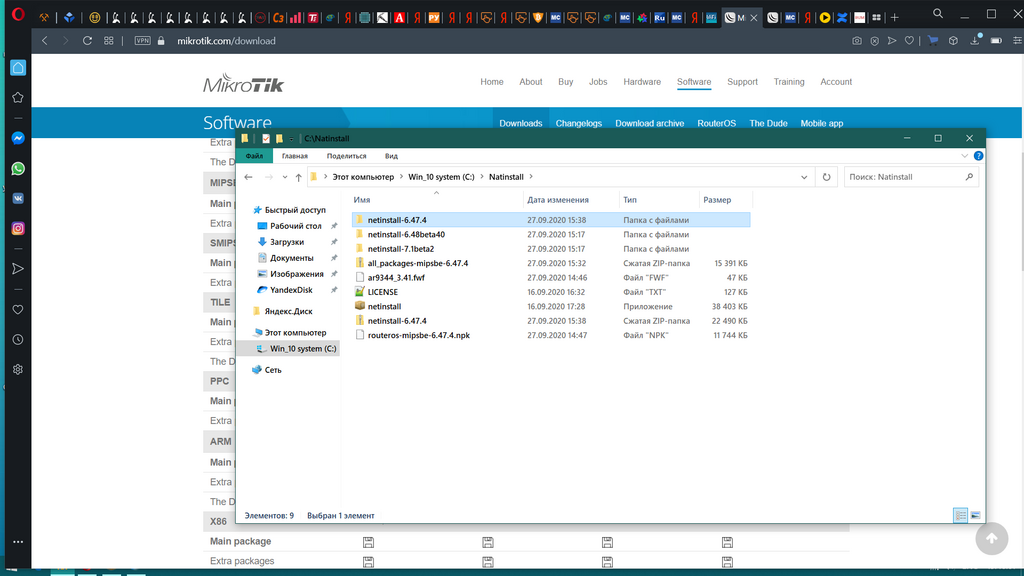Reload the mikrotik.com page
Screen dimensions: 1024x576
click(87, 40)
